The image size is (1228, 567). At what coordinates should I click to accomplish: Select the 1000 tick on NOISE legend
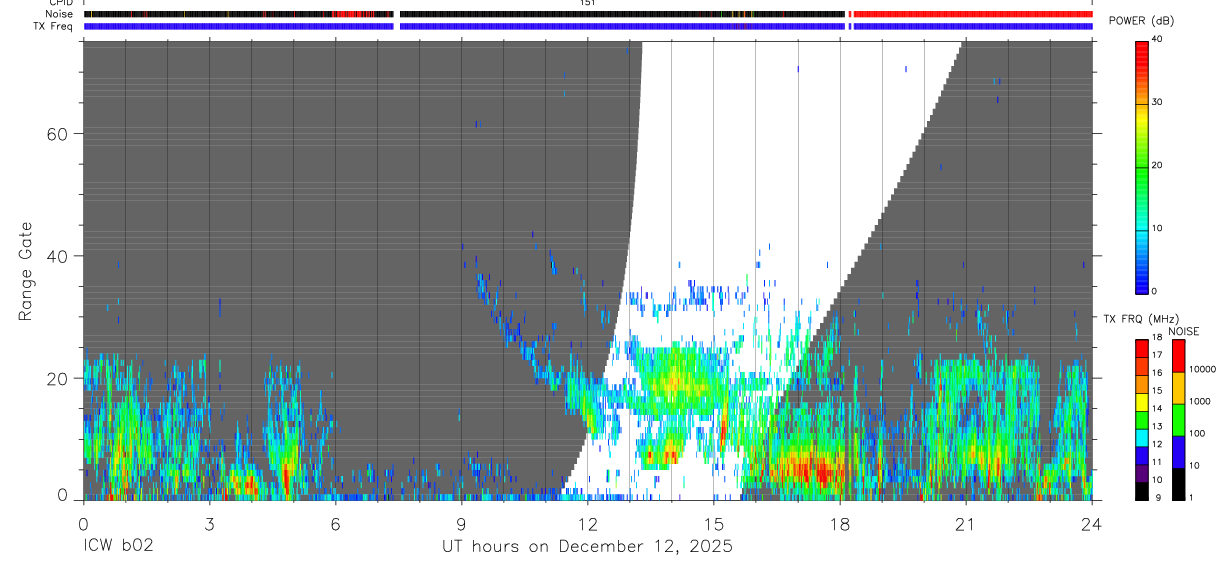tap(1201, 401)
